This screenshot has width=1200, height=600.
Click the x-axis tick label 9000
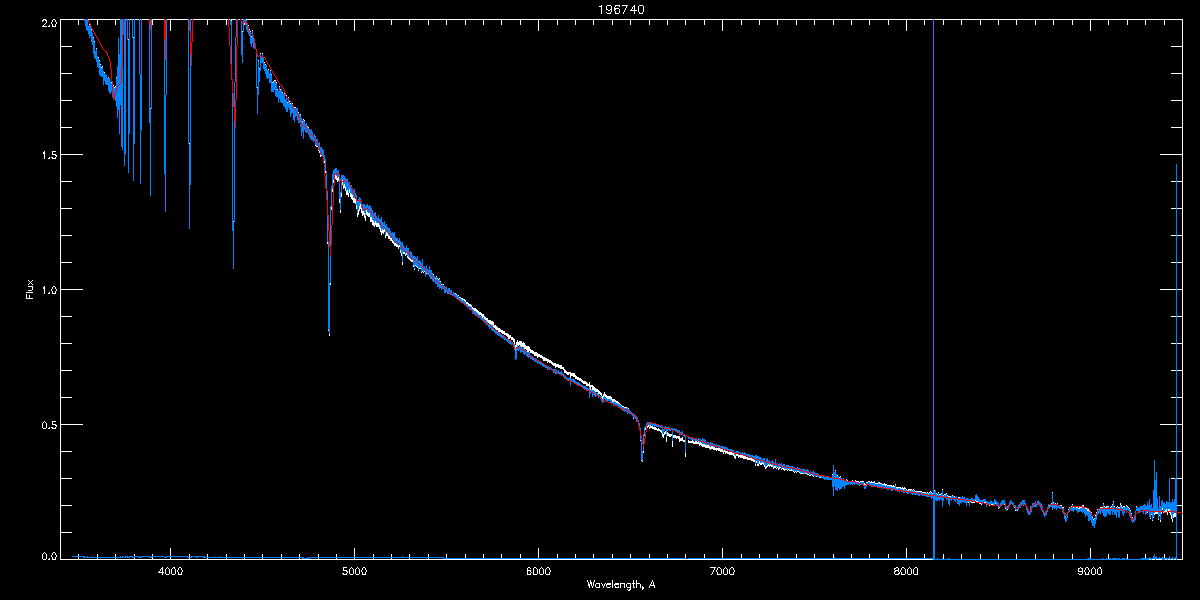click(1090, 572)
